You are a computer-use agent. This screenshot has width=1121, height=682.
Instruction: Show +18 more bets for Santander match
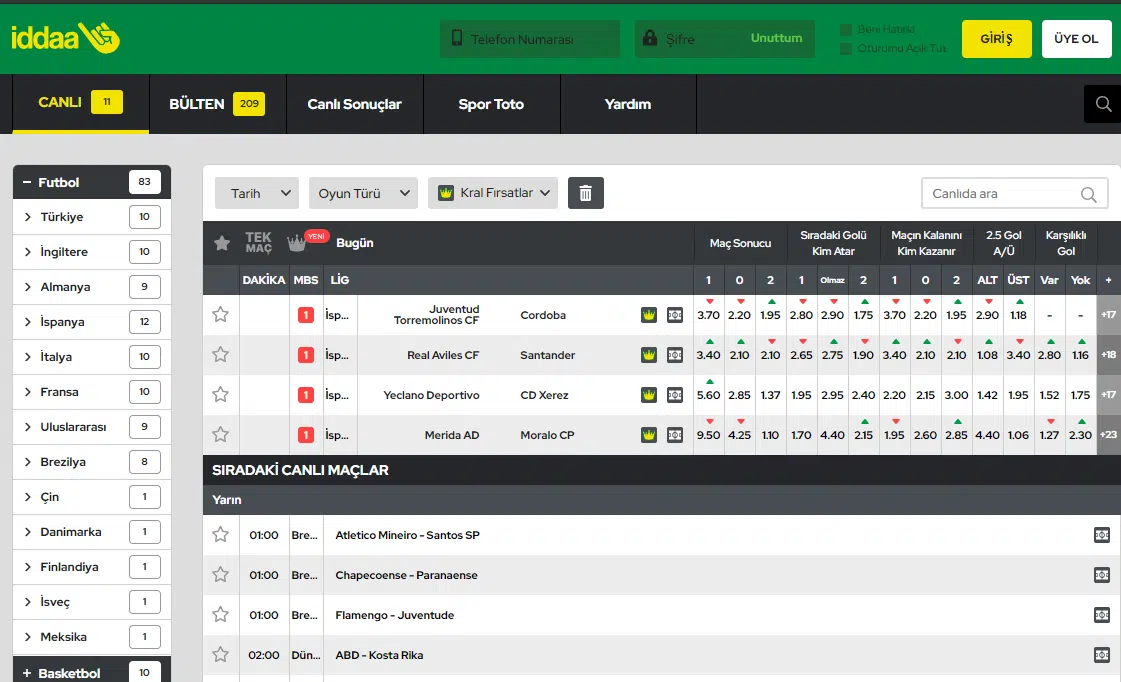coord(1108,355)
